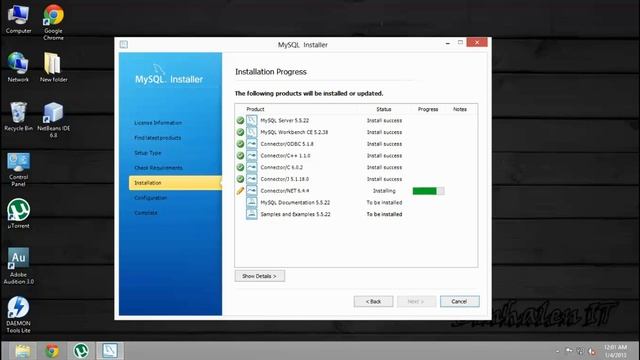Select the Control Panel desktop icon

coord(18,169)
